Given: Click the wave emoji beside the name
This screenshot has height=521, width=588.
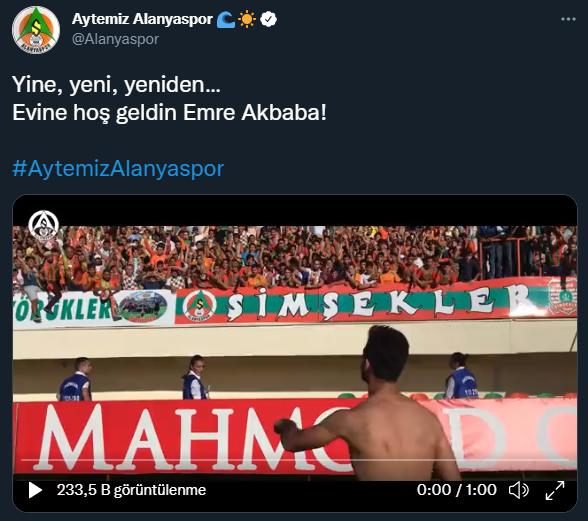Looking at the screenshot, I should tap(226, 20).
